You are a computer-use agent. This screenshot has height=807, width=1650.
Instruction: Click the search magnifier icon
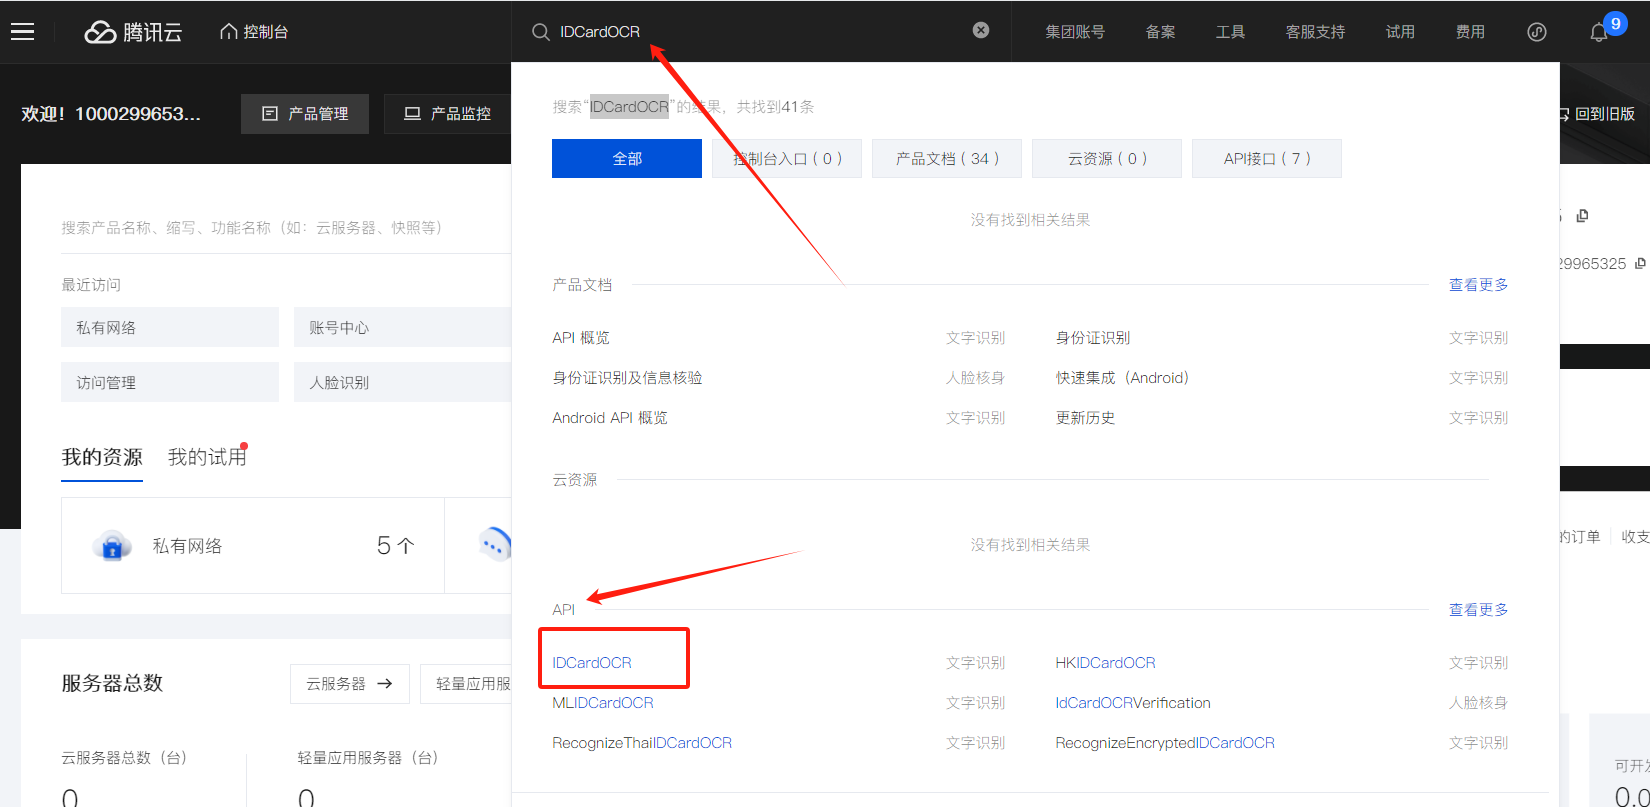[x=540, y=32]
